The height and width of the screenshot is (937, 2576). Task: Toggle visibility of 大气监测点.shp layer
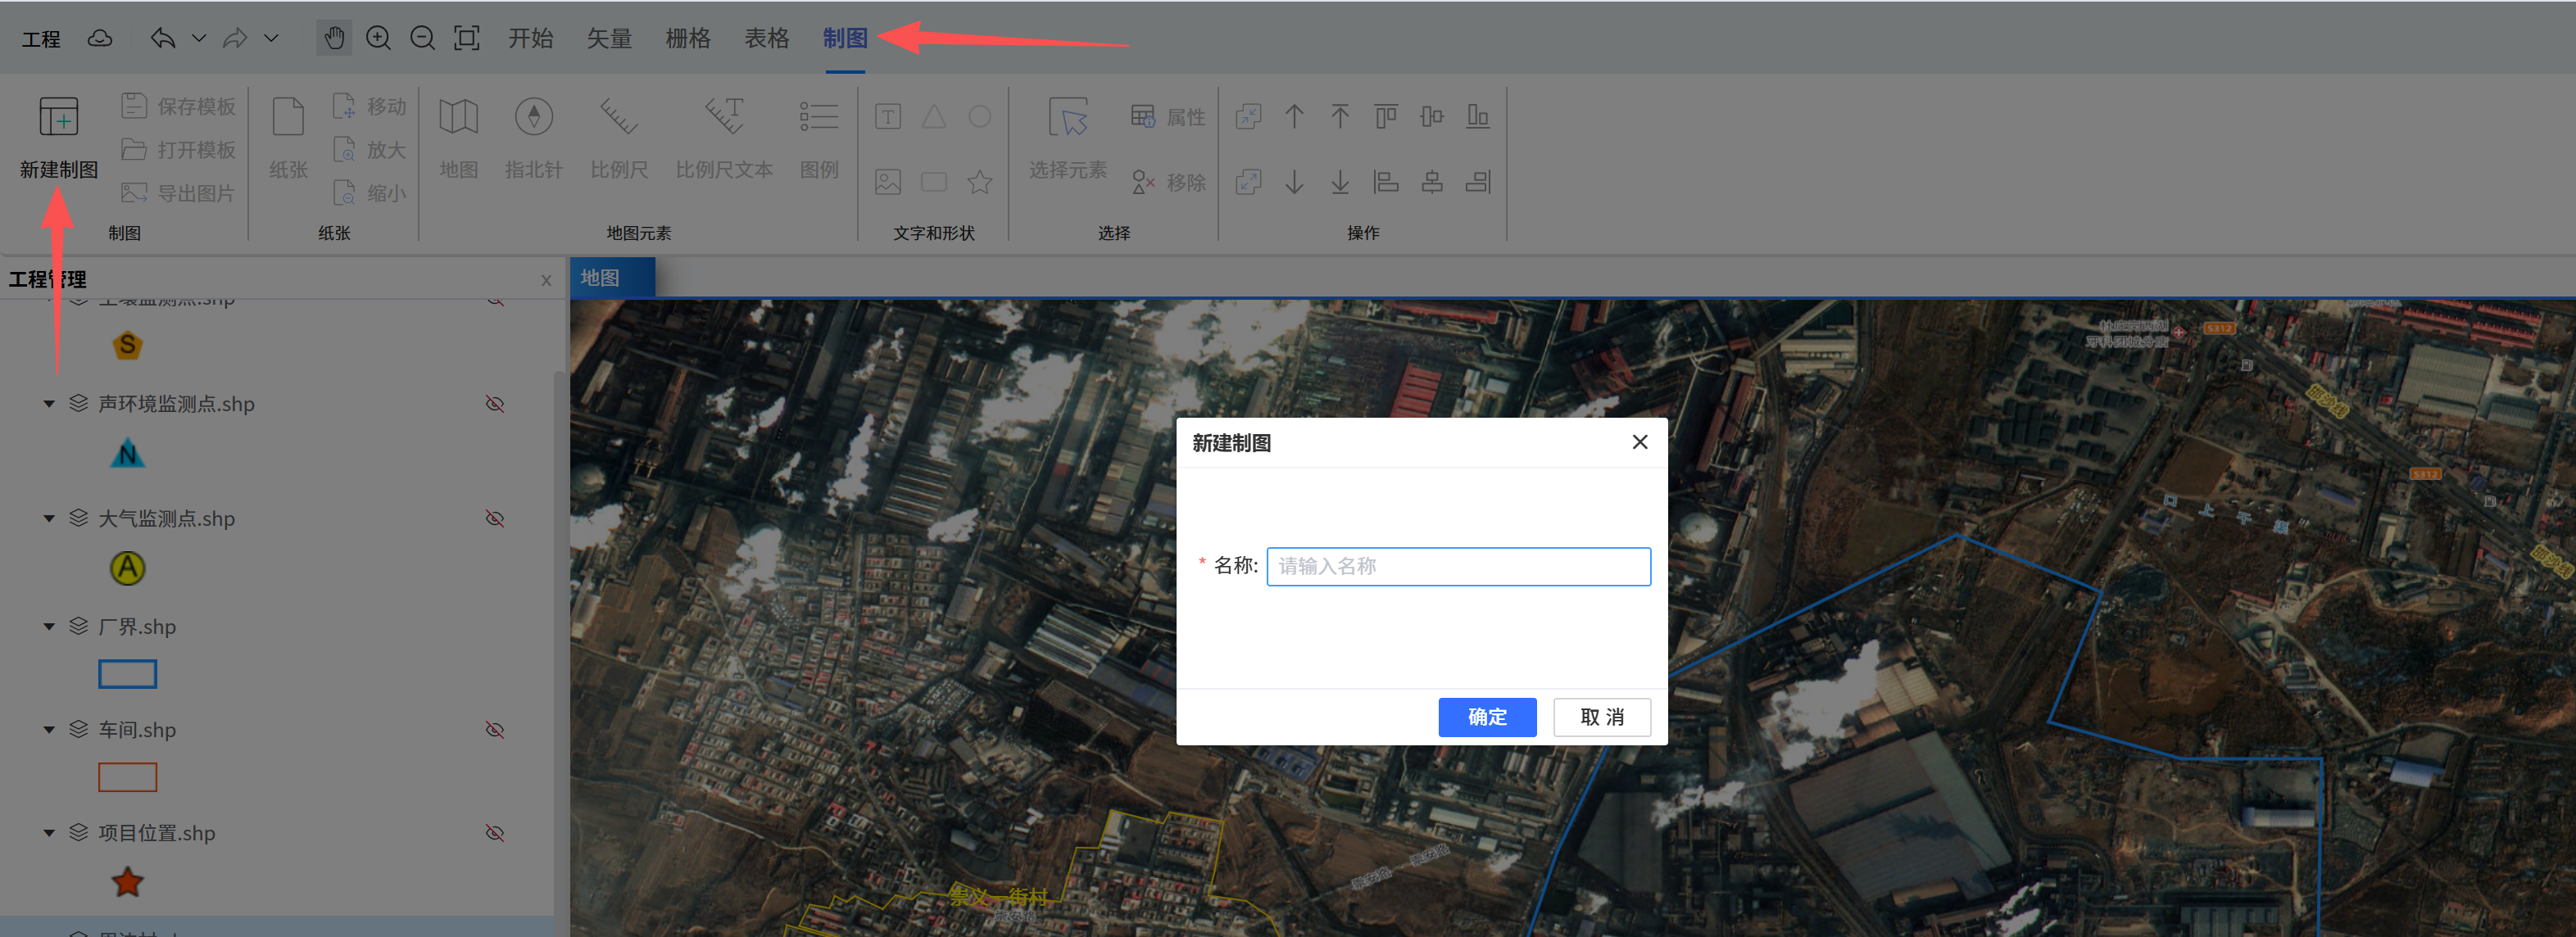coord(495,518)
